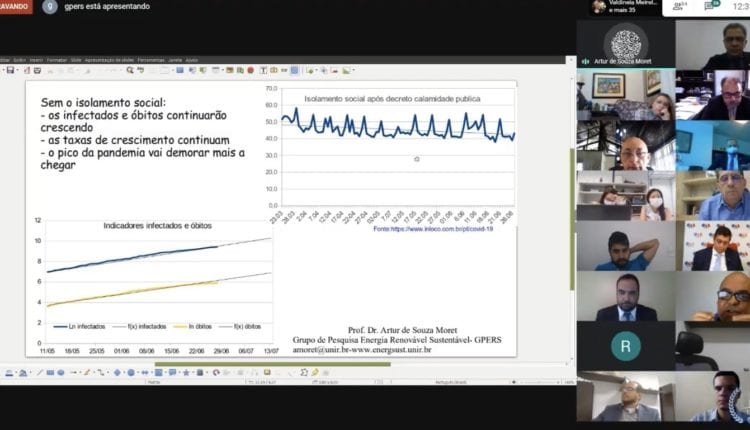Viewport: 750px width, 430px height.
Task: Open the Meet chat messages icon
Action: pos(711,7)
